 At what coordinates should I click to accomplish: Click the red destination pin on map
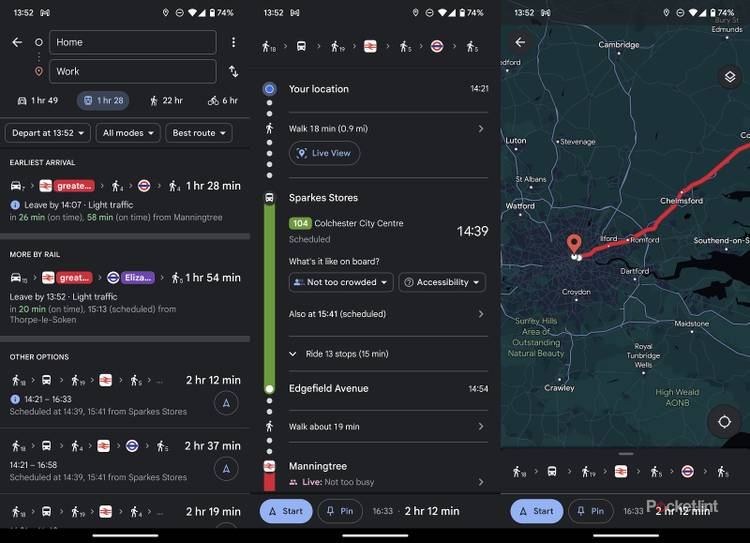click(574, 243)
